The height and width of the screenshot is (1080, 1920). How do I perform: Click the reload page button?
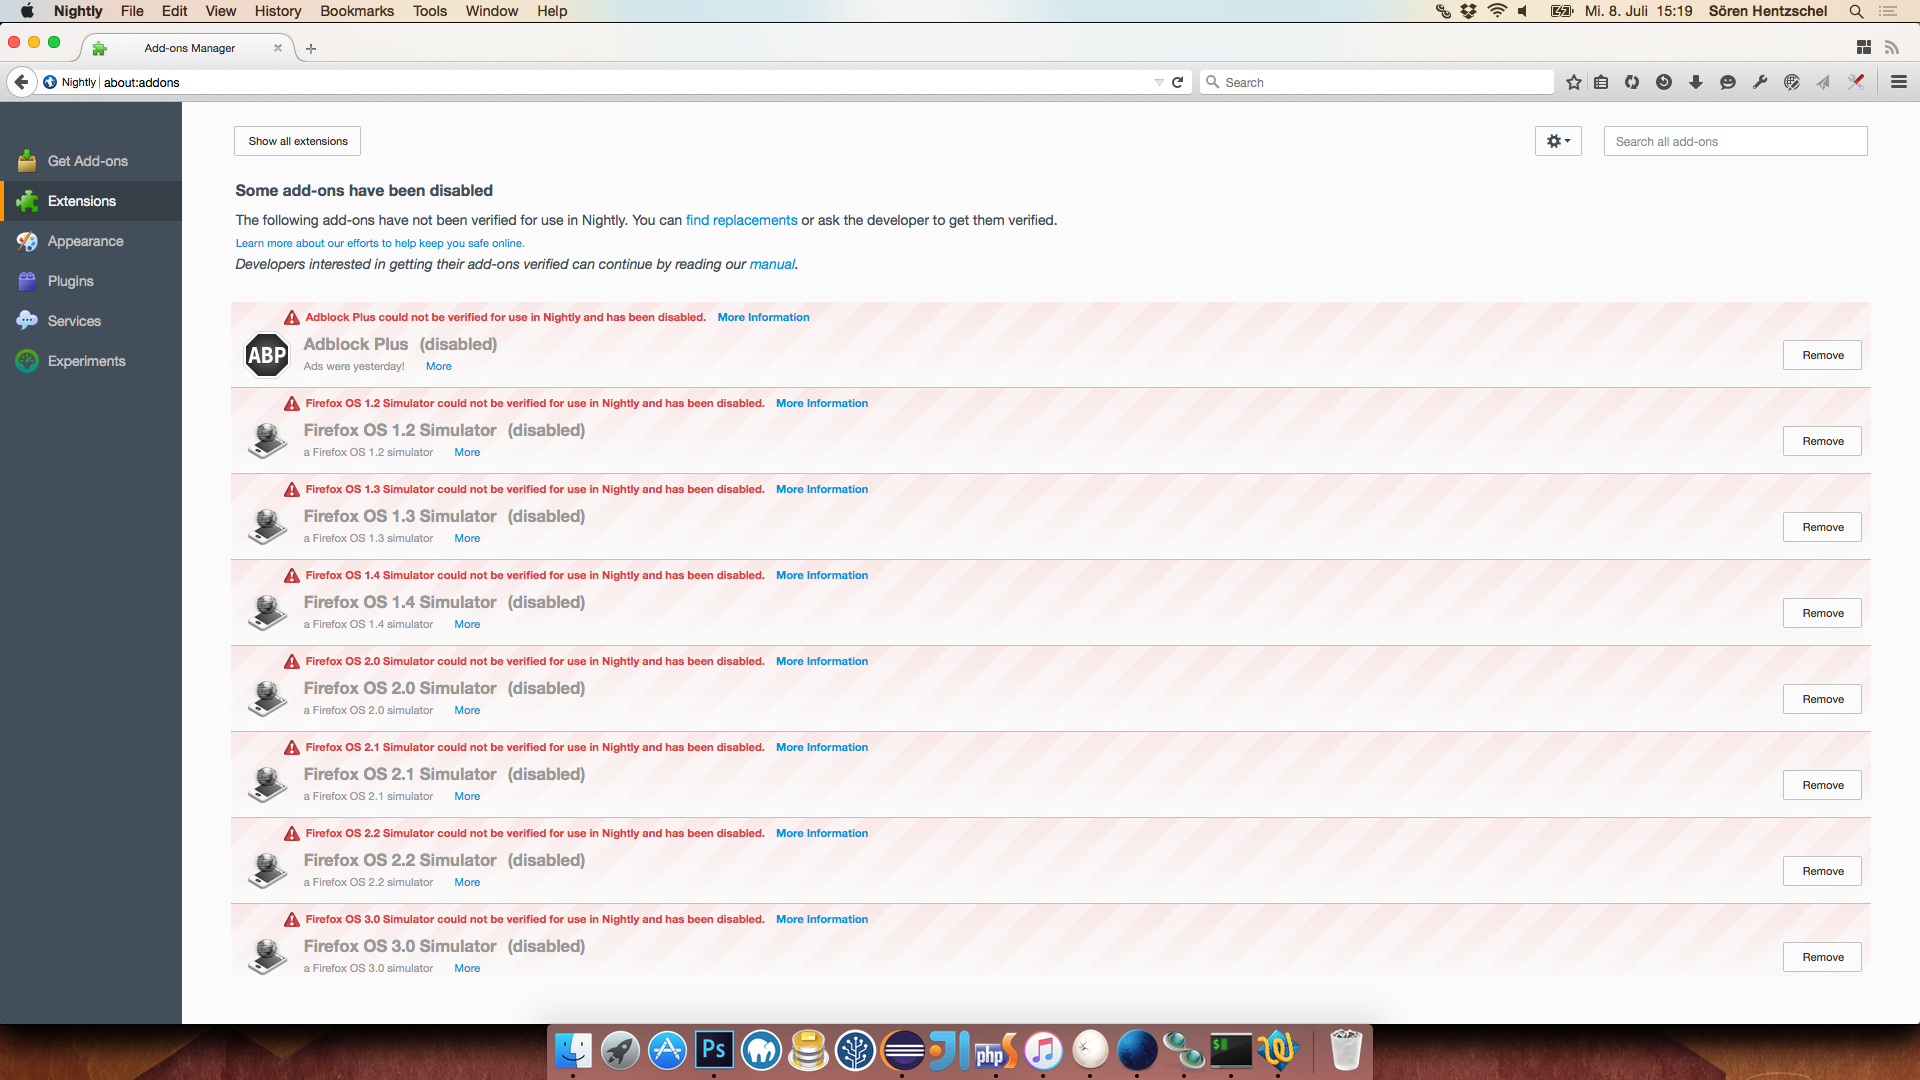pos(1178,82)
